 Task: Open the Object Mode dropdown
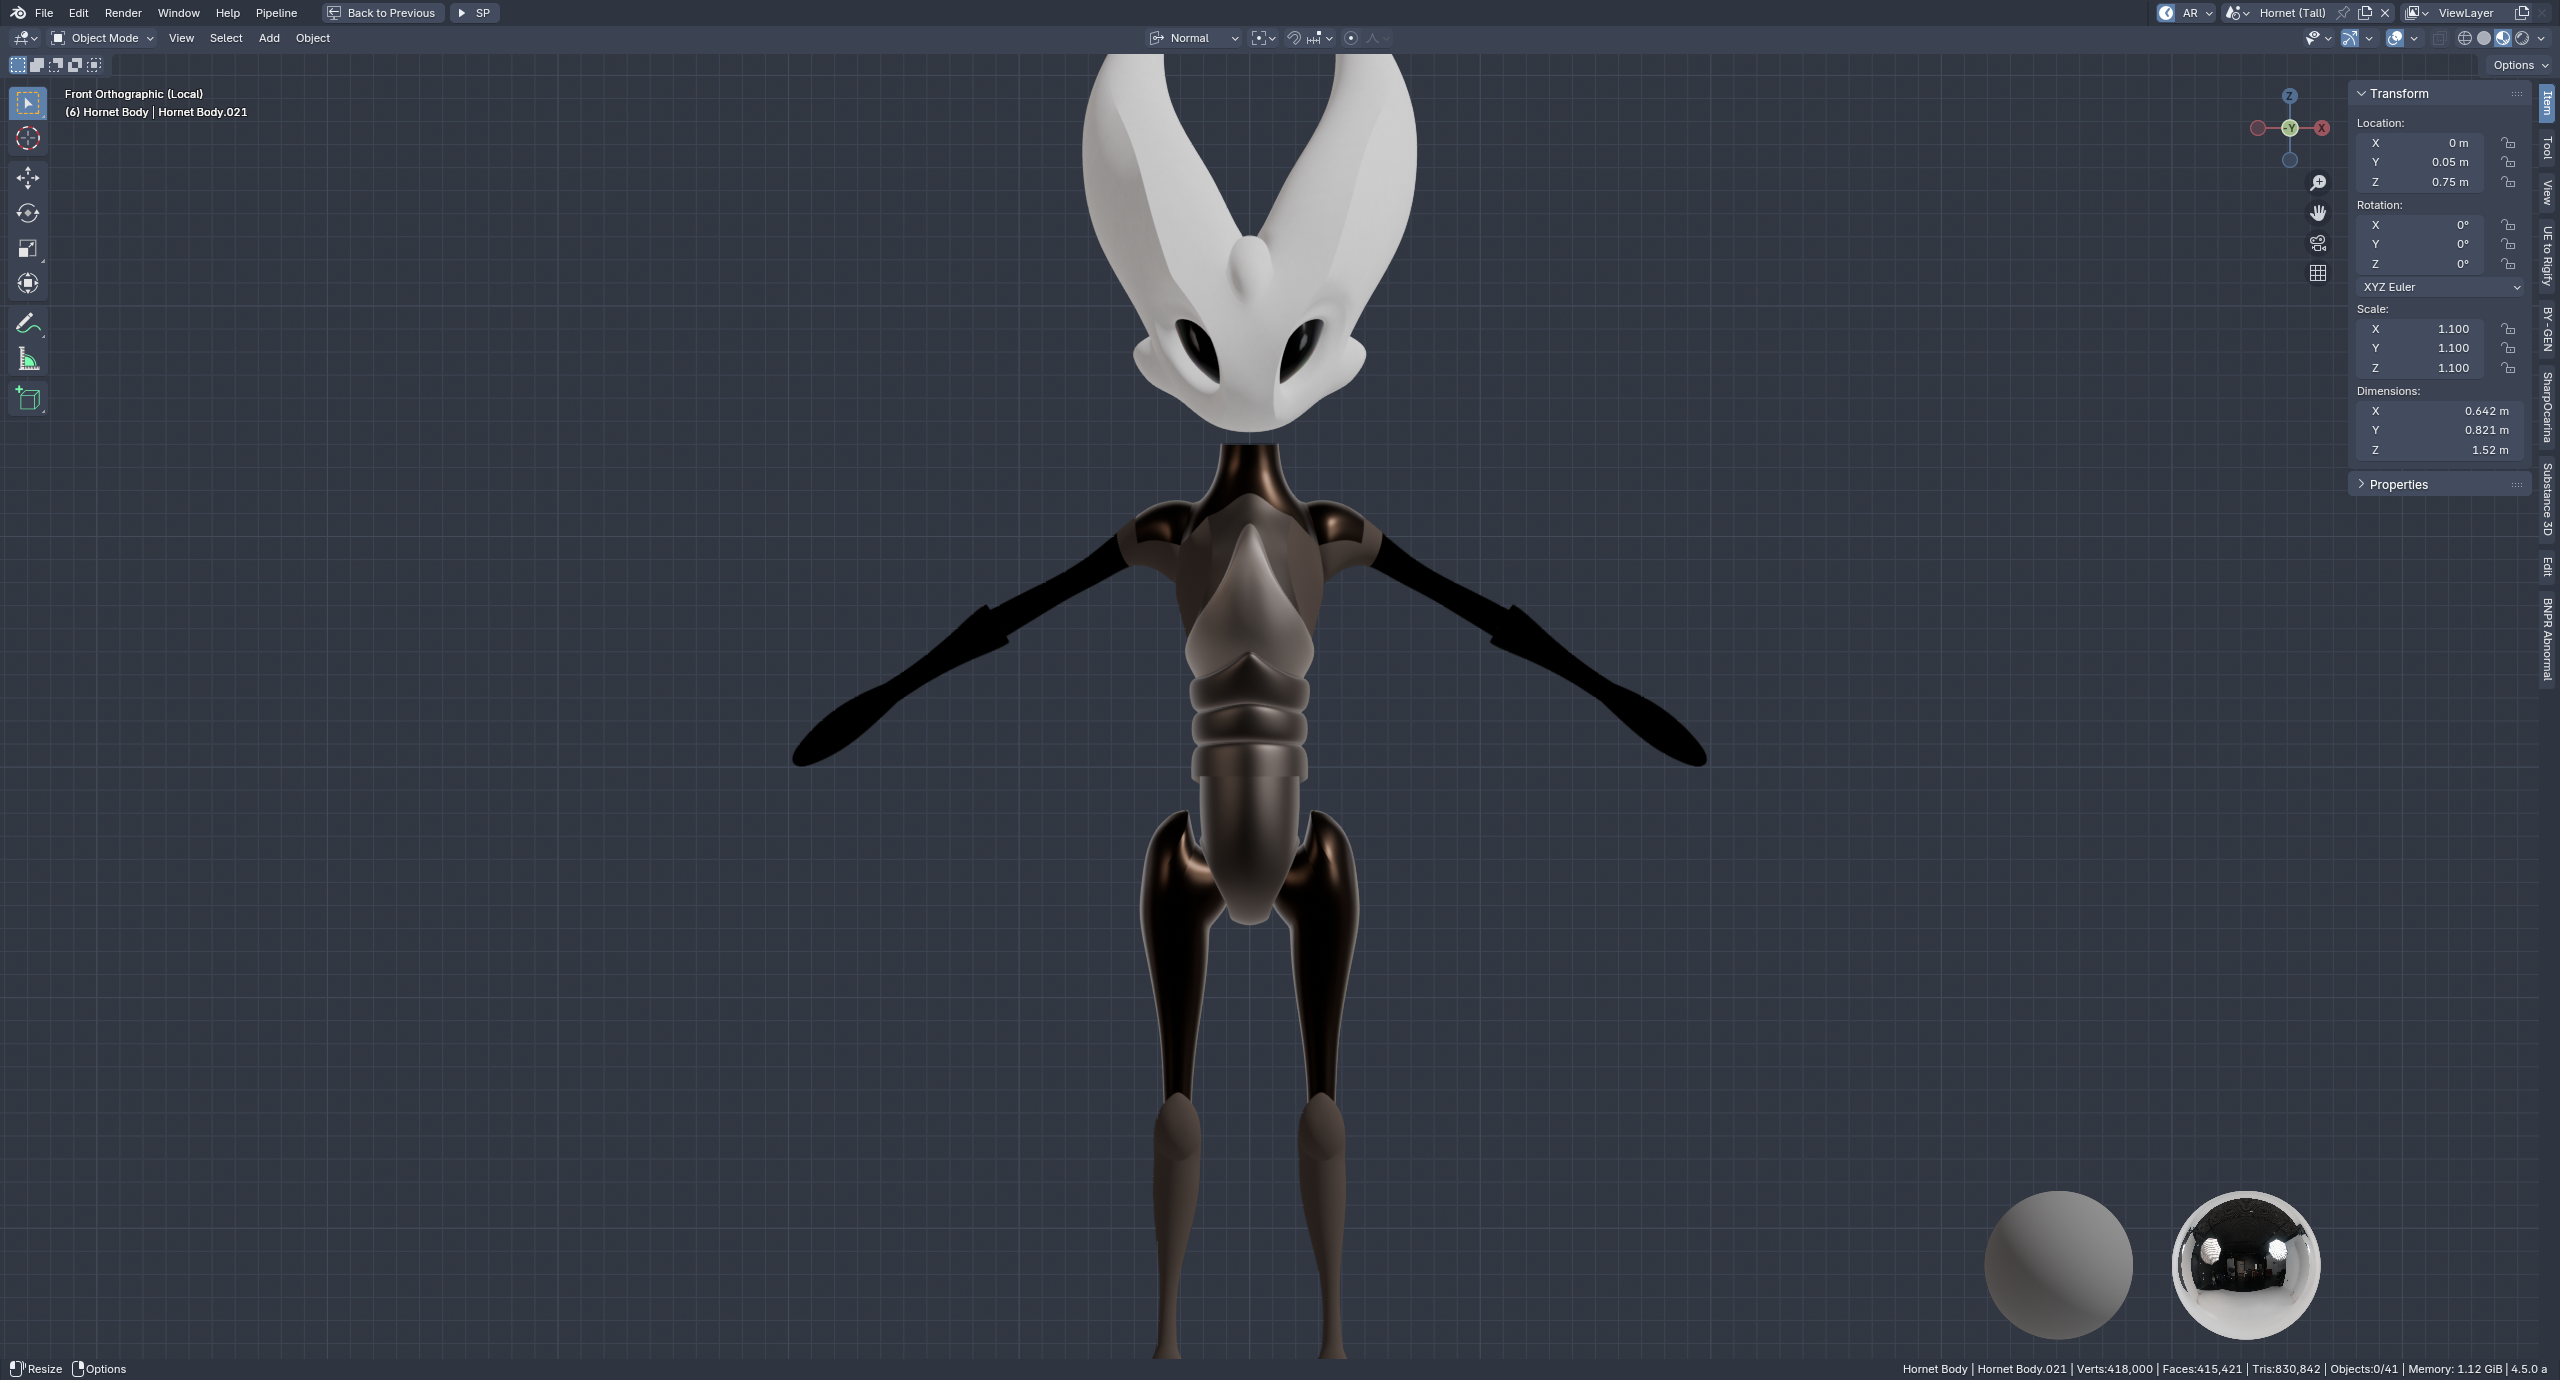[102, 38]
